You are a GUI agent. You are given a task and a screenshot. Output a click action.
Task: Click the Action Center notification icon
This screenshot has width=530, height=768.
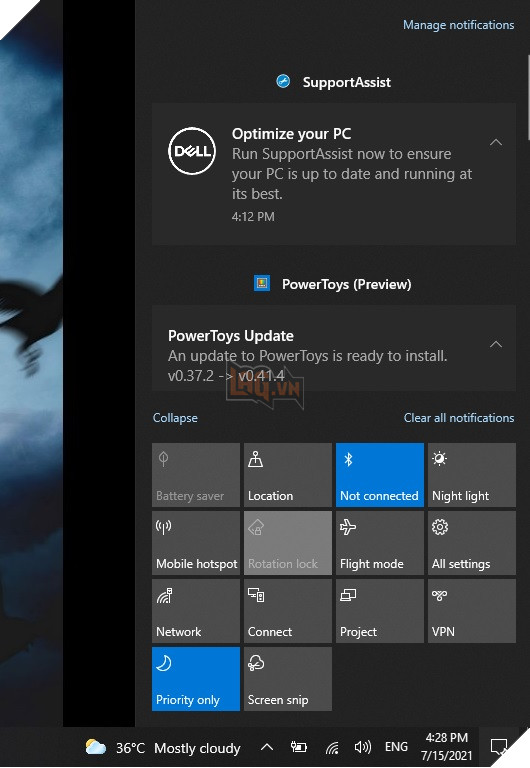point(499,746)
